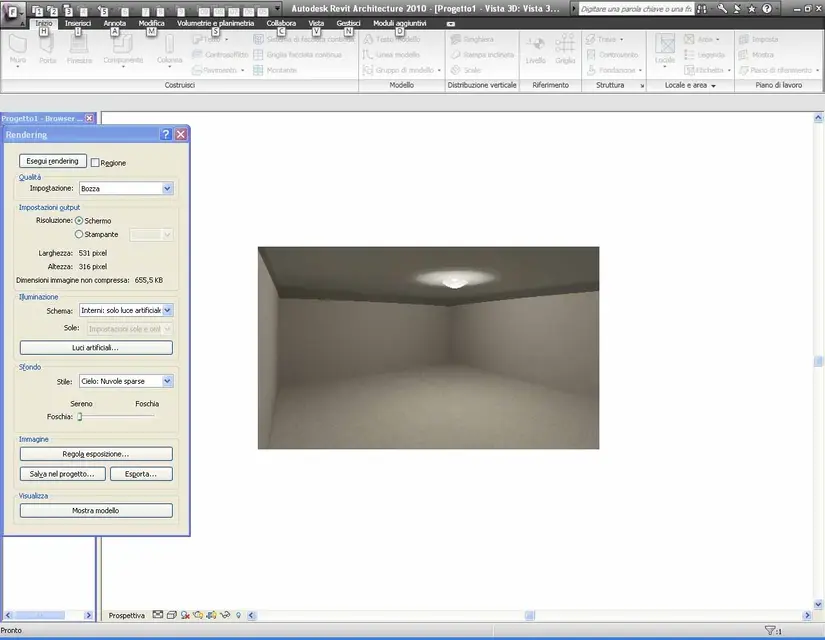
Task: Choose the Mostra work plane tool
Action: tap(756, 55)
